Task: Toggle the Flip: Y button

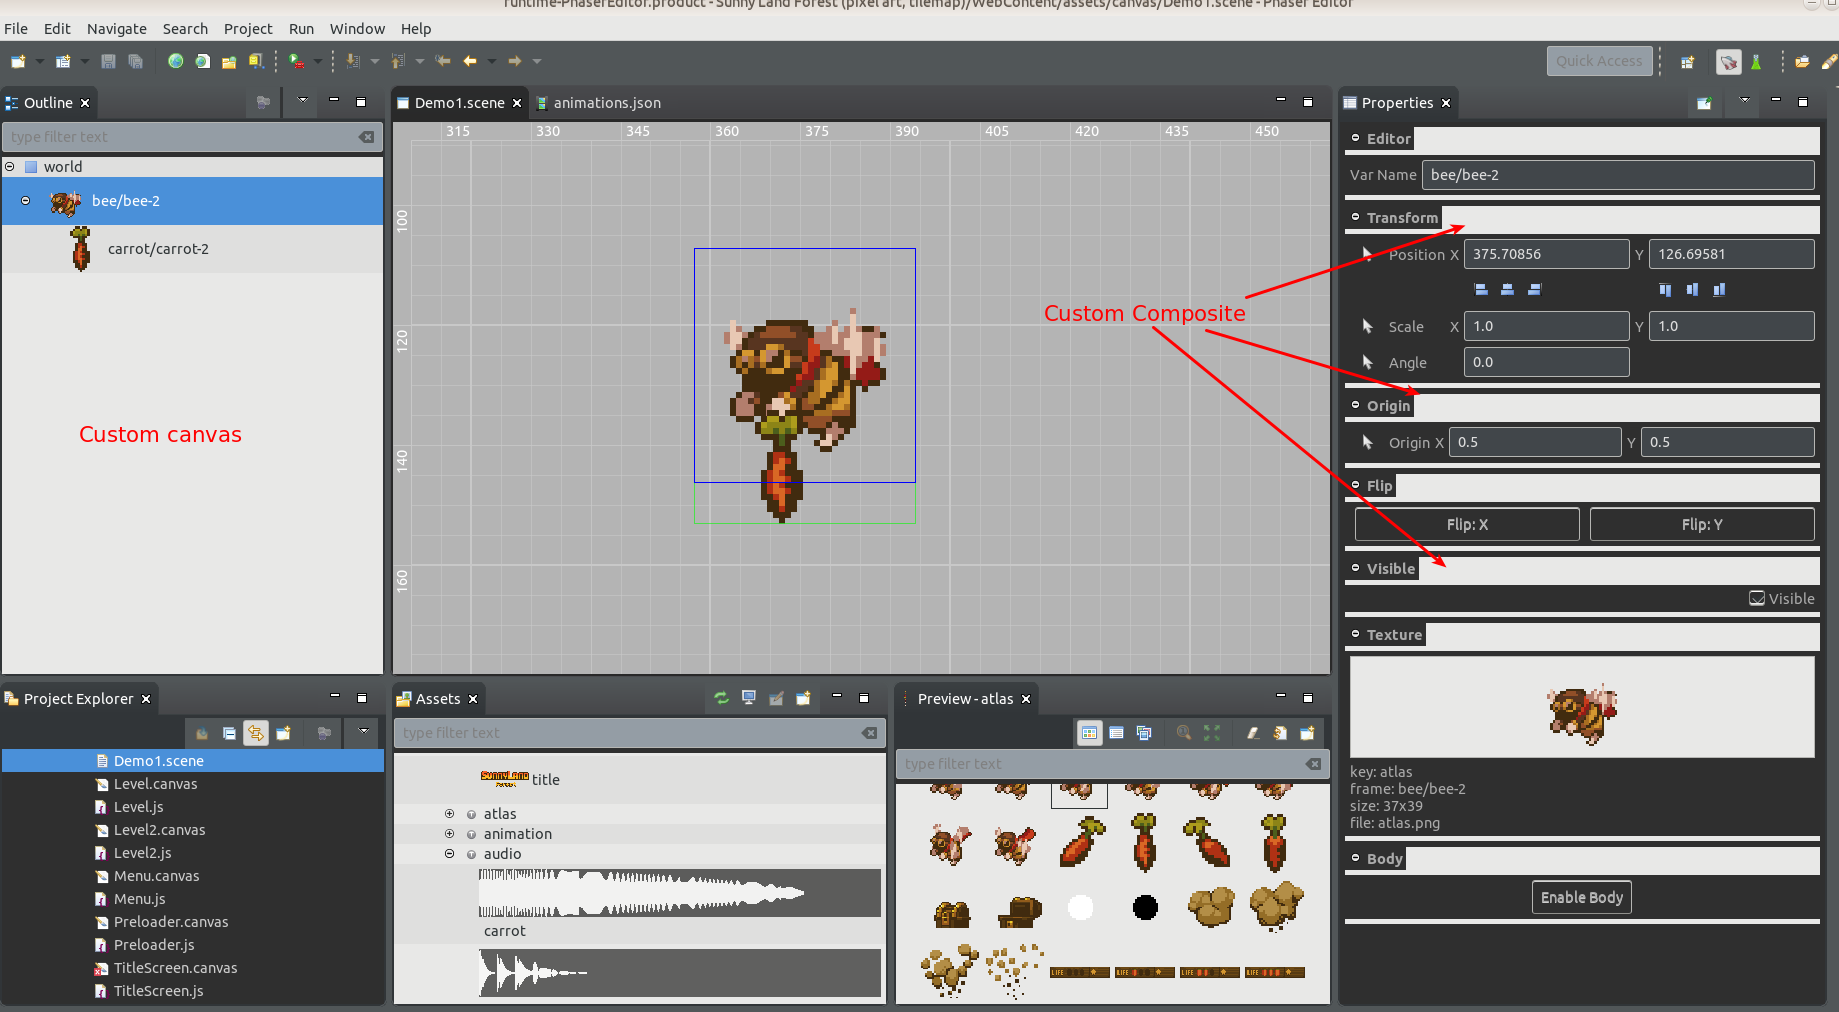Action: (1701, 524)
